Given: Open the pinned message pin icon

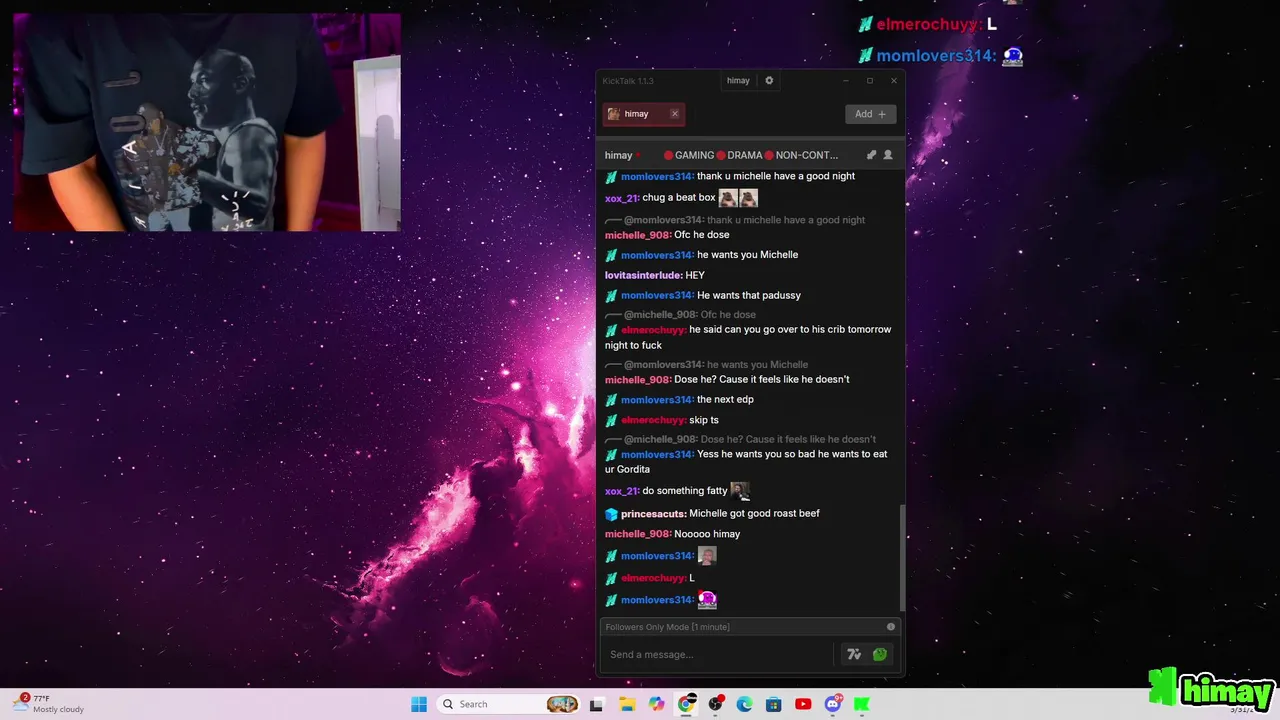Looking at the screenshot, I should click(x=871, y=155).
